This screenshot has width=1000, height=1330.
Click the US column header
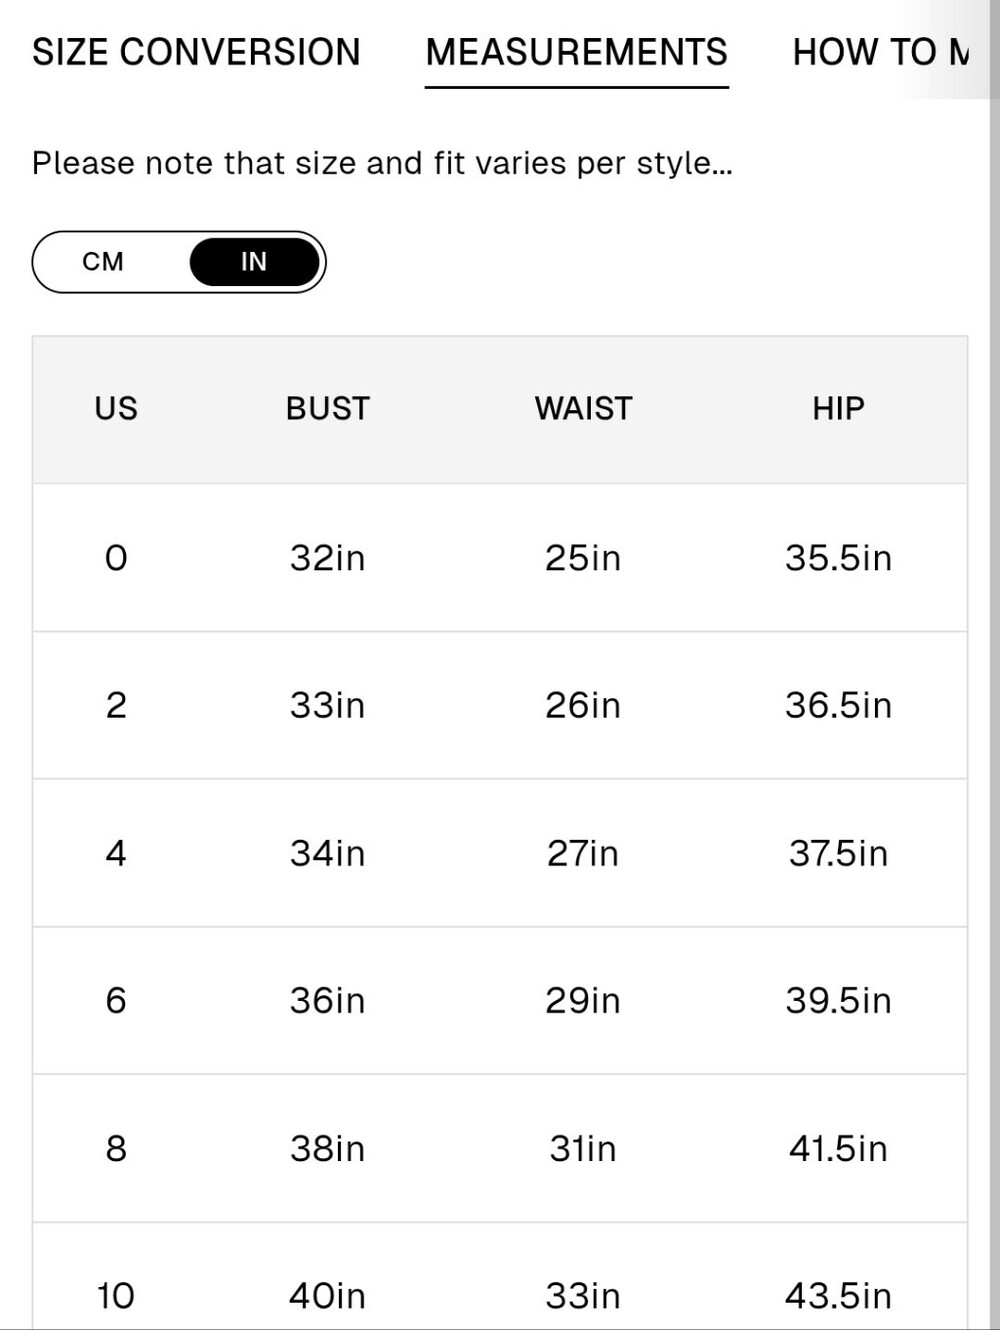(x=116, y=408)
